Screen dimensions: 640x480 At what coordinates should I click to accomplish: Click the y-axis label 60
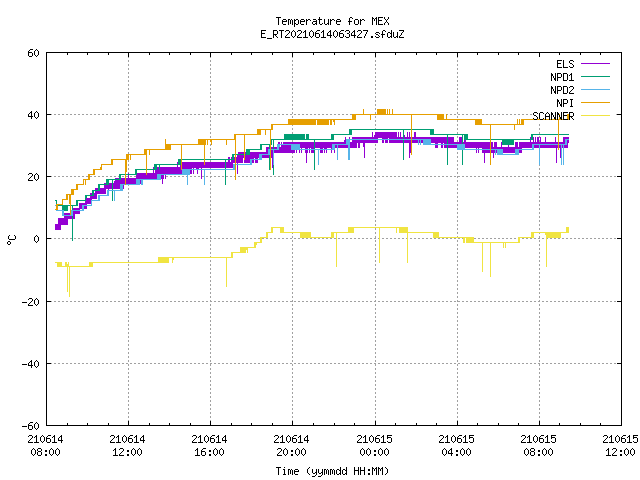tap(33, 53)
